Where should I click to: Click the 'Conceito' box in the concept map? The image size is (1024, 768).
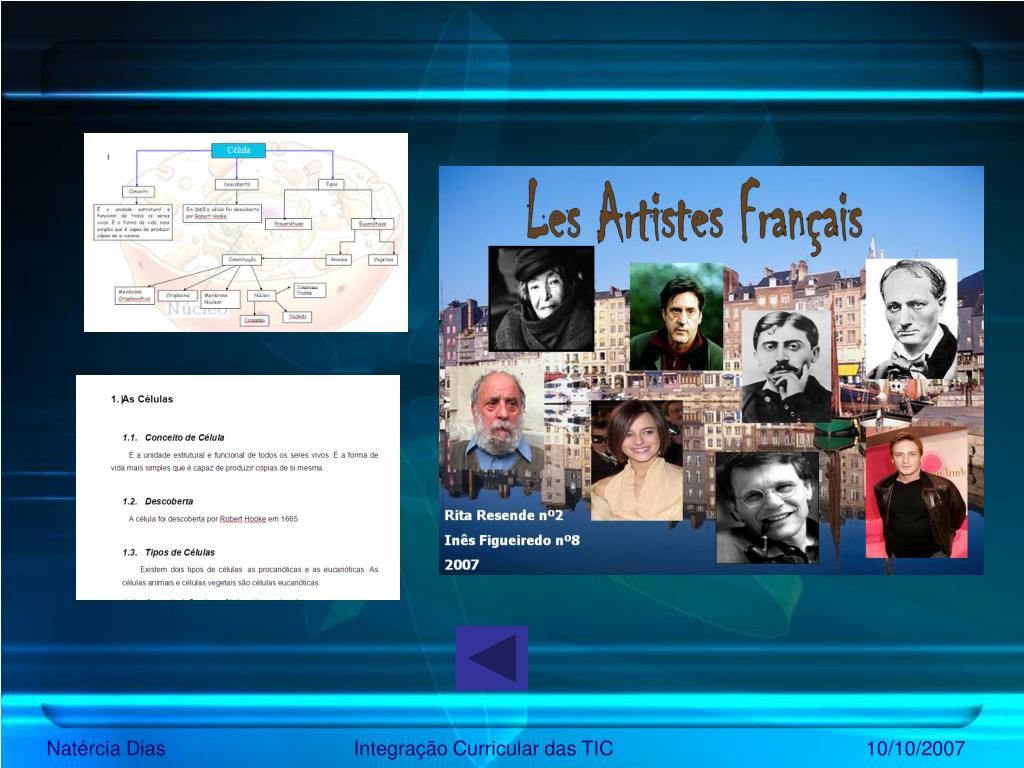pyautogui.click(x=138, y=192)
